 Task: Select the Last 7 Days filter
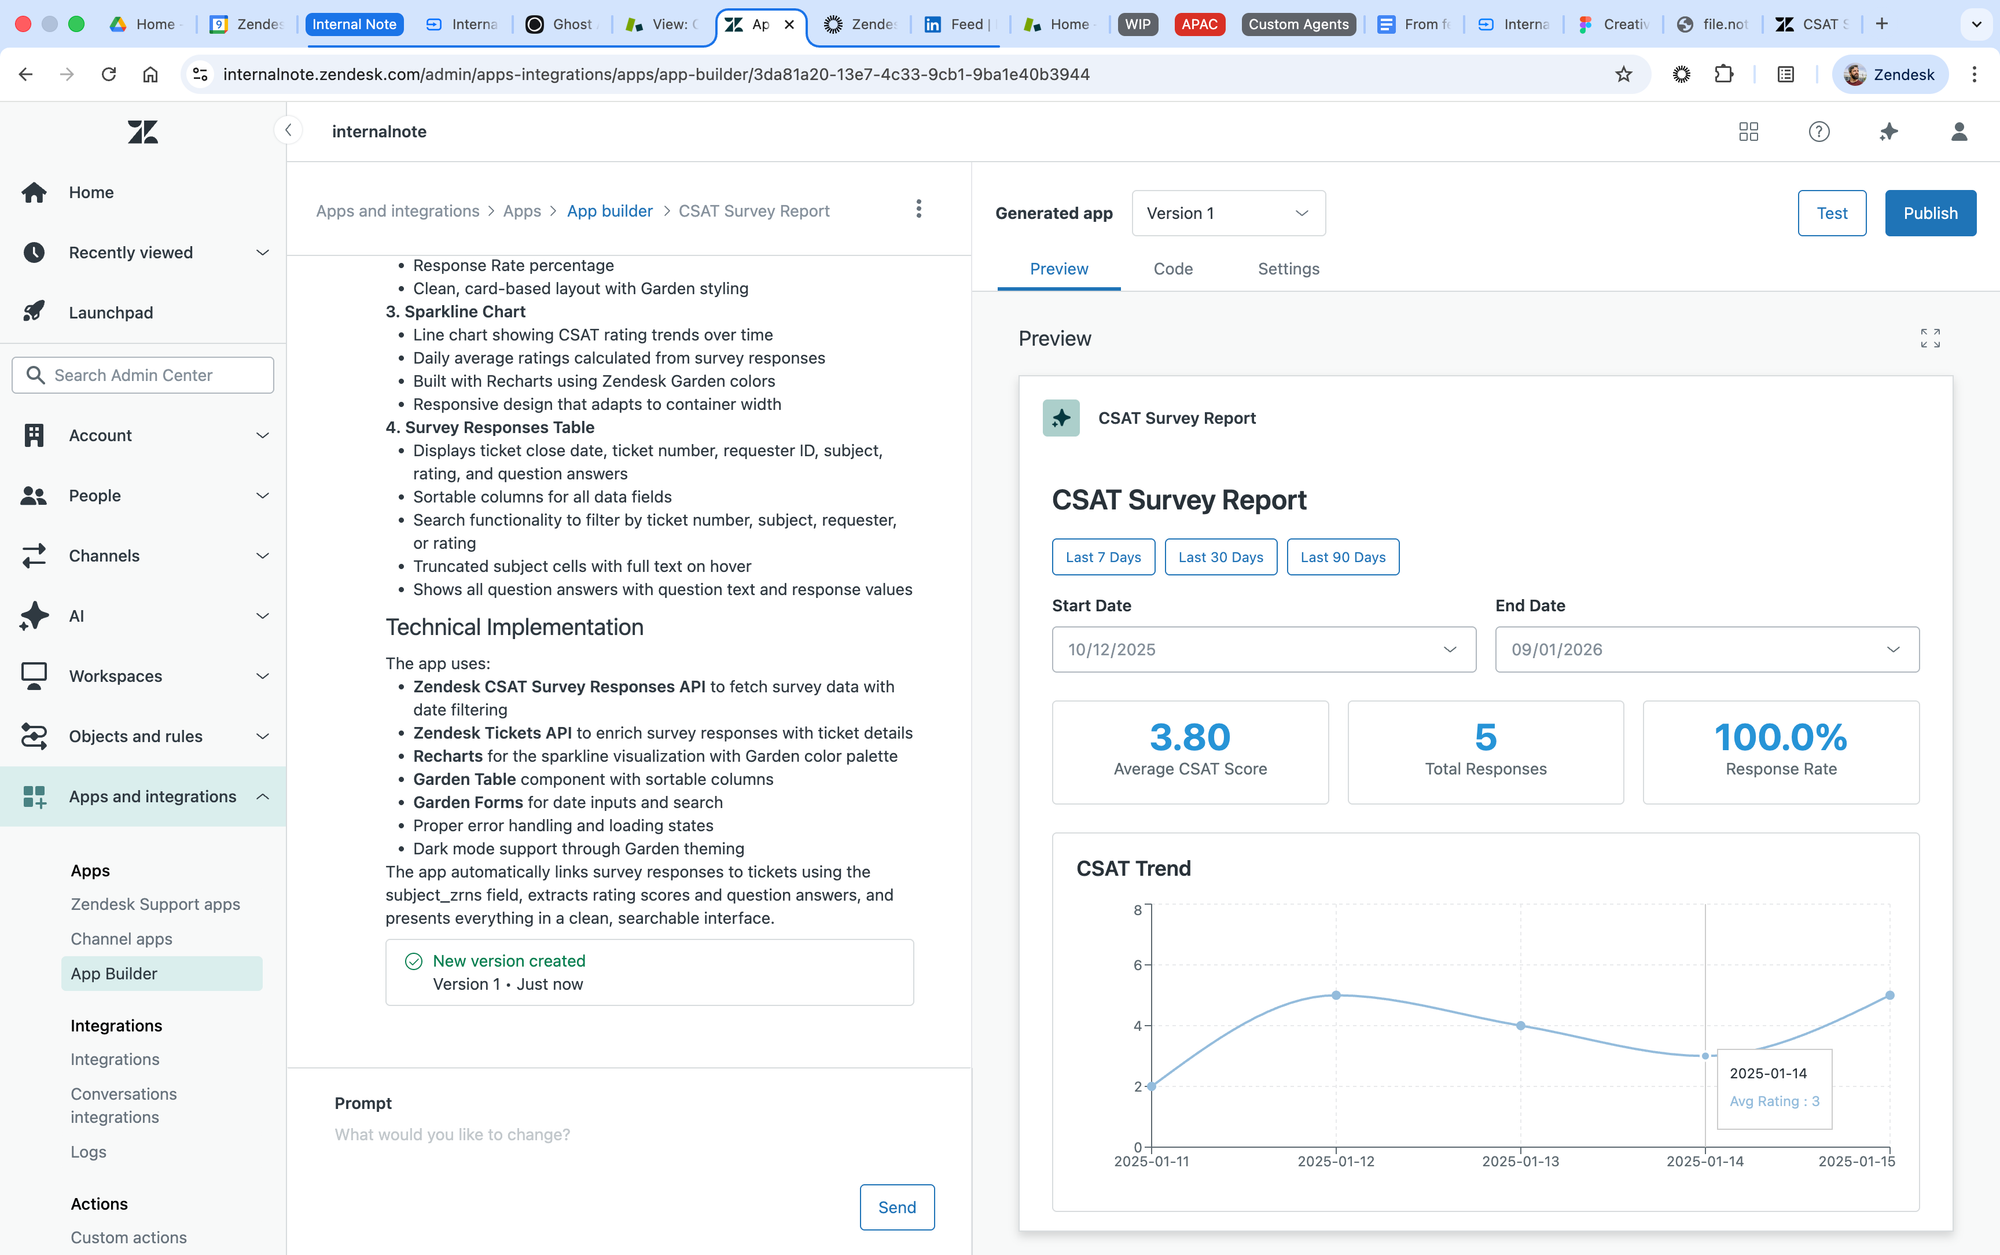click(x=1103, y=557)
